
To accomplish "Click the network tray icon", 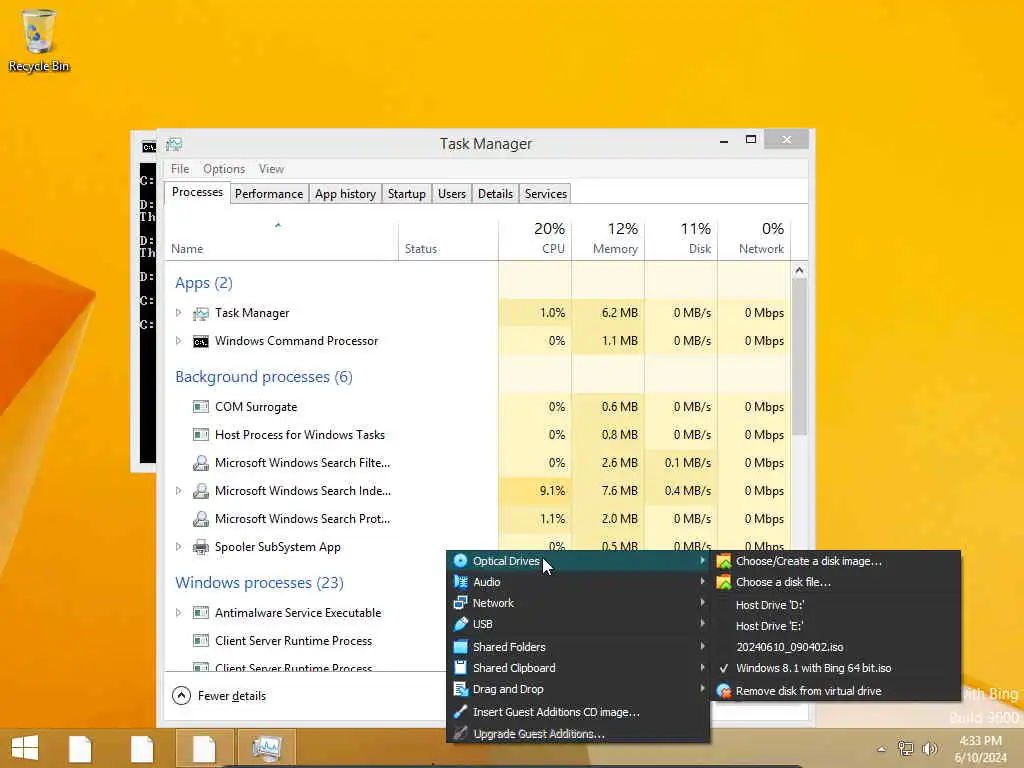I will (x=905, y=748).
